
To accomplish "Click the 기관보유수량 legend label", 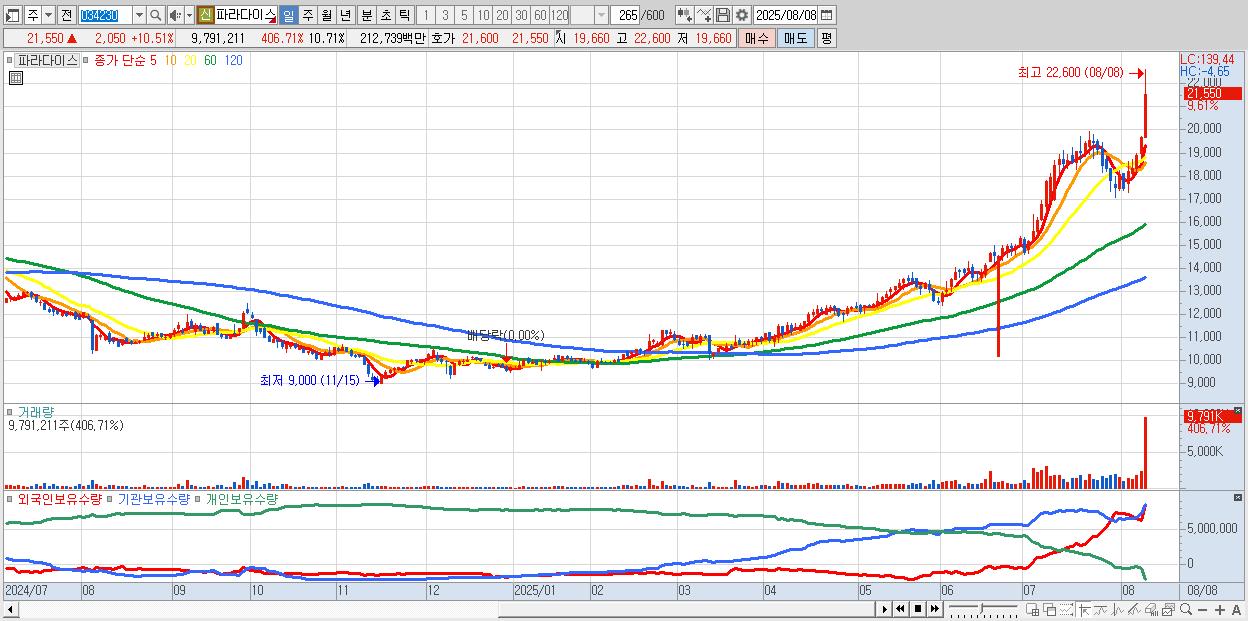I will click(153, 498).
